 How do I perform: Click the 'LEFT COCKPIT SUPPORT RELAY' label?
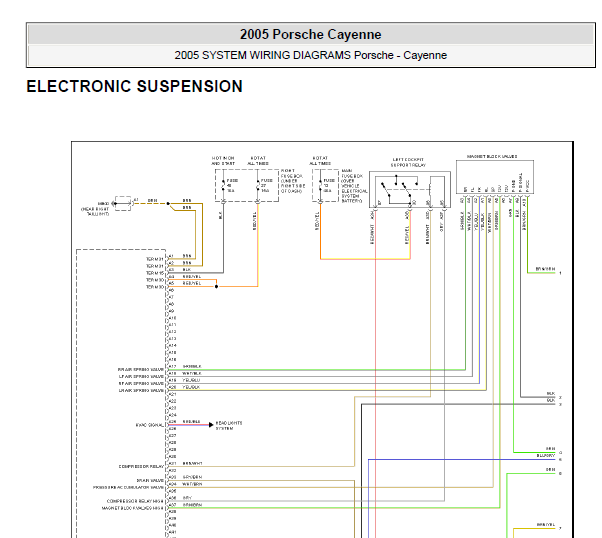[x=408, y=162]
